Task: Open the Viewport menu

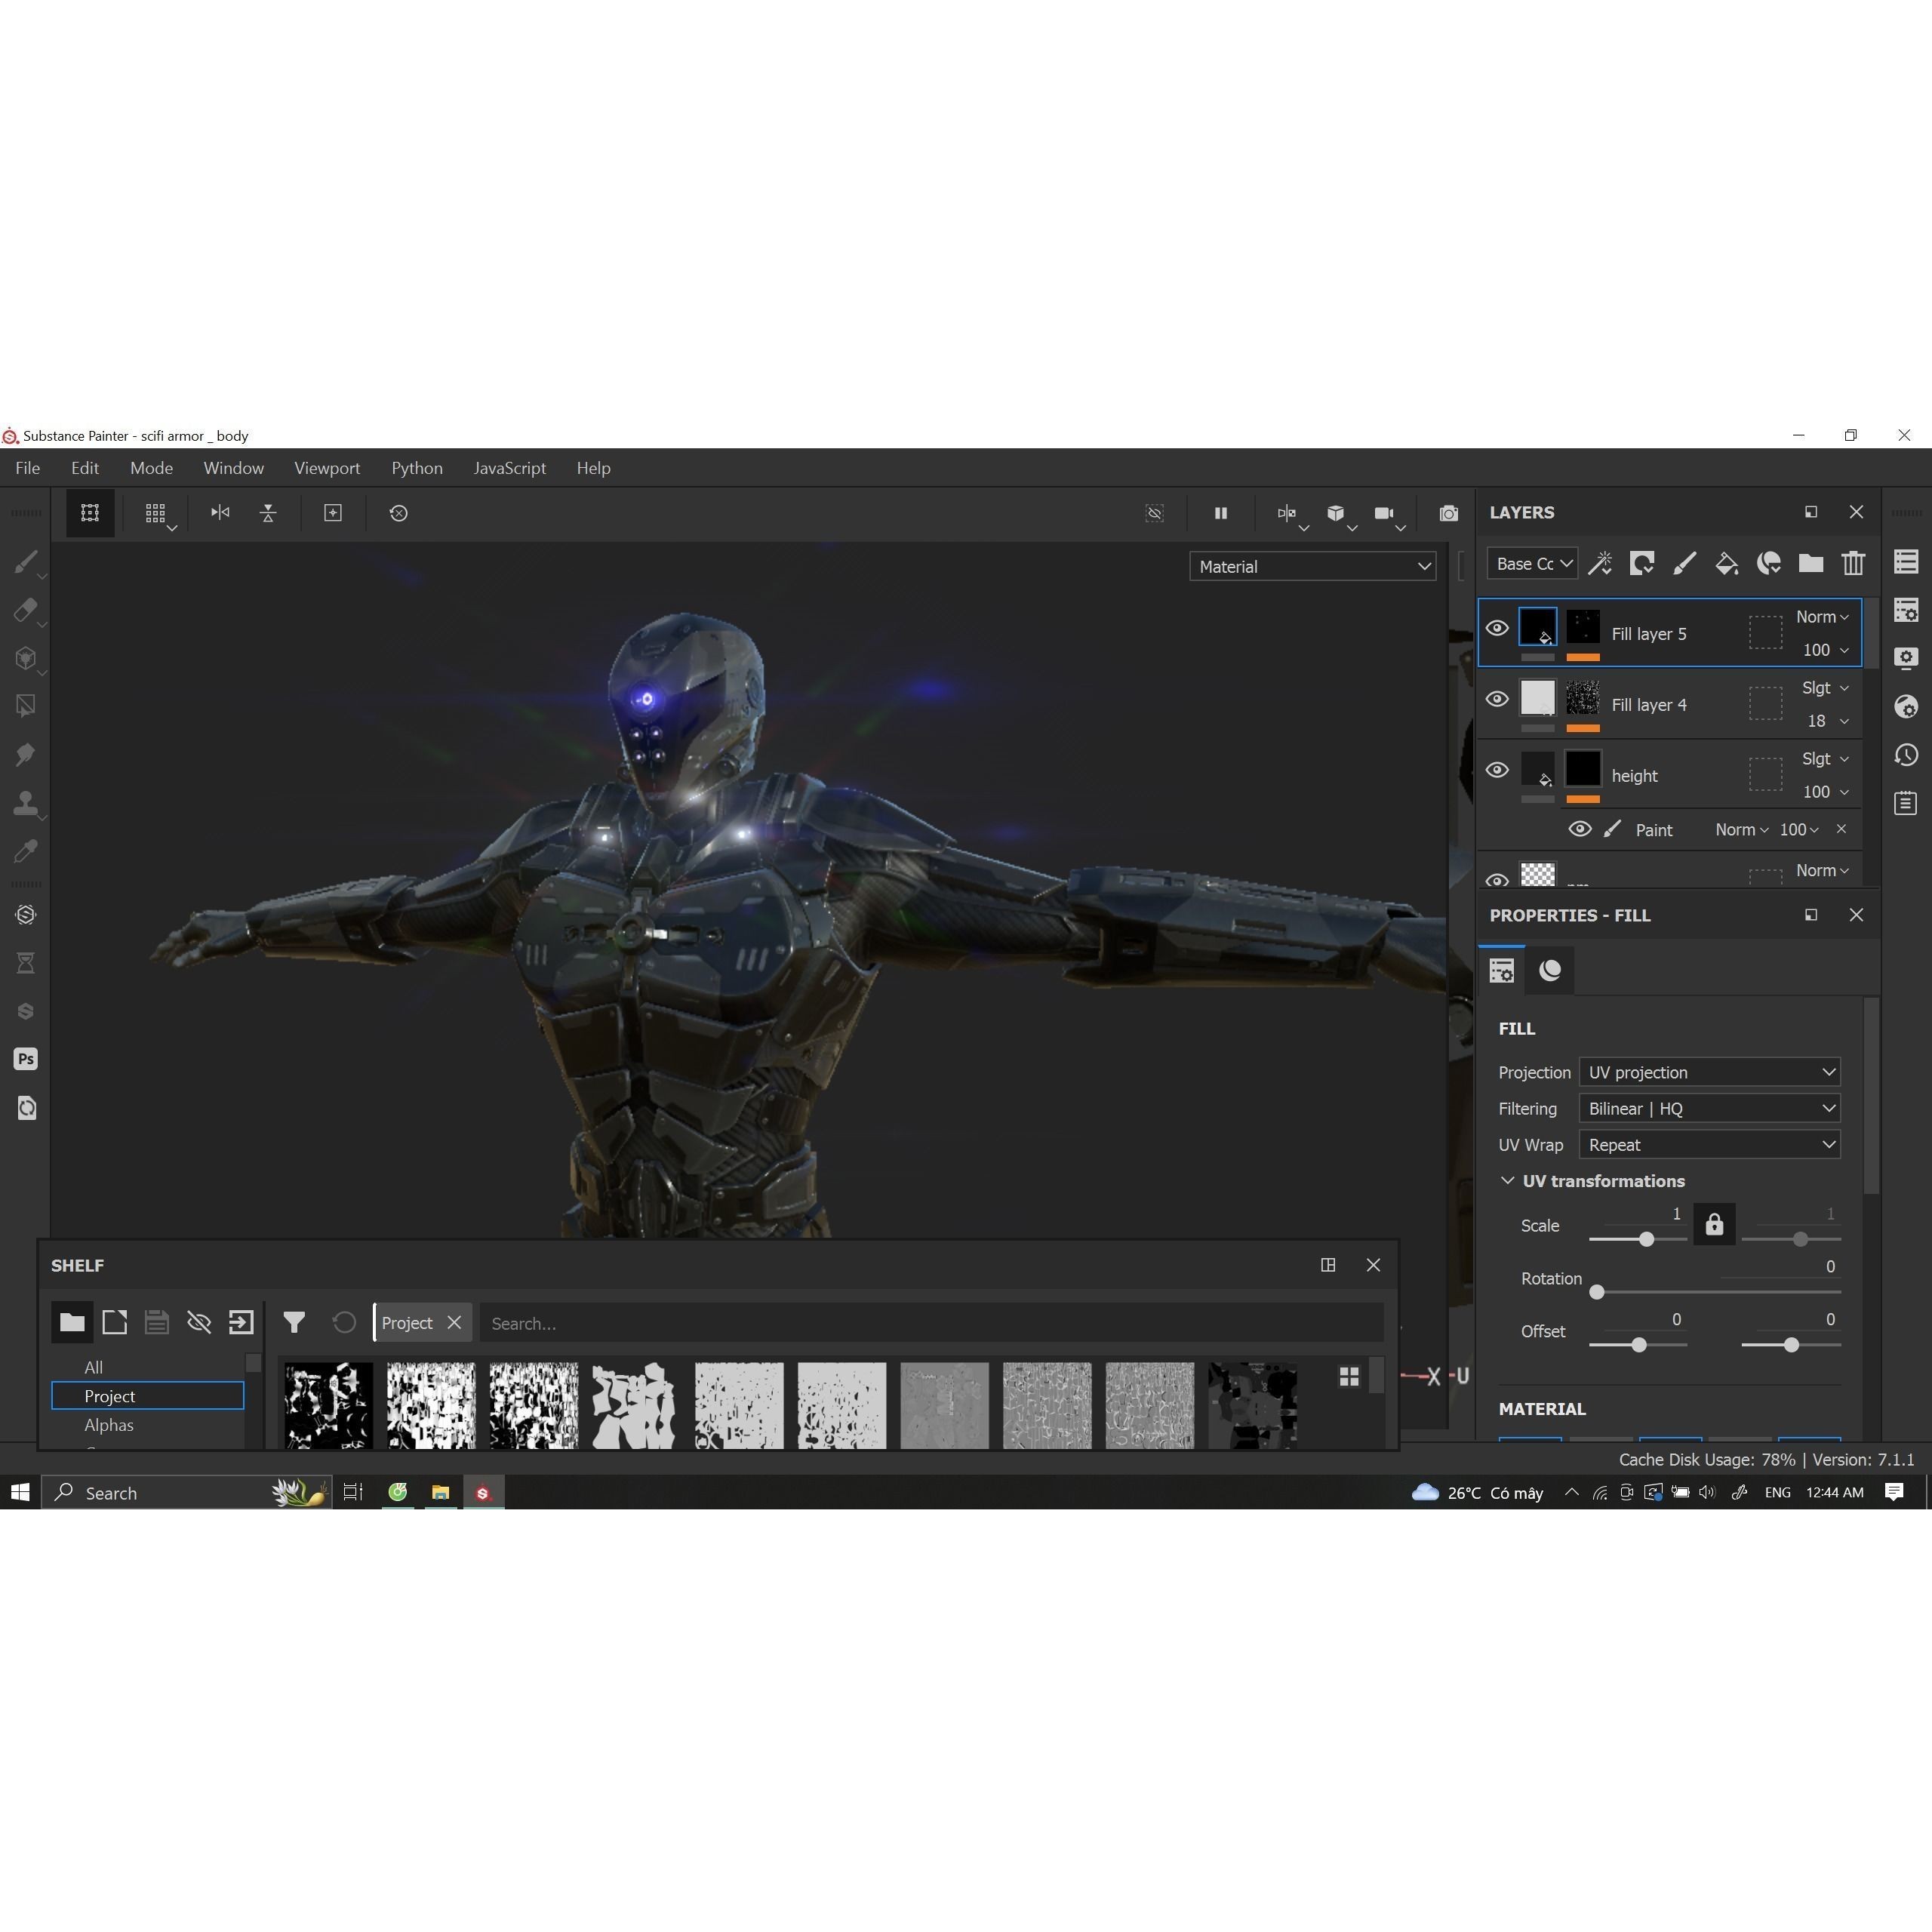Action: point(327,467)
